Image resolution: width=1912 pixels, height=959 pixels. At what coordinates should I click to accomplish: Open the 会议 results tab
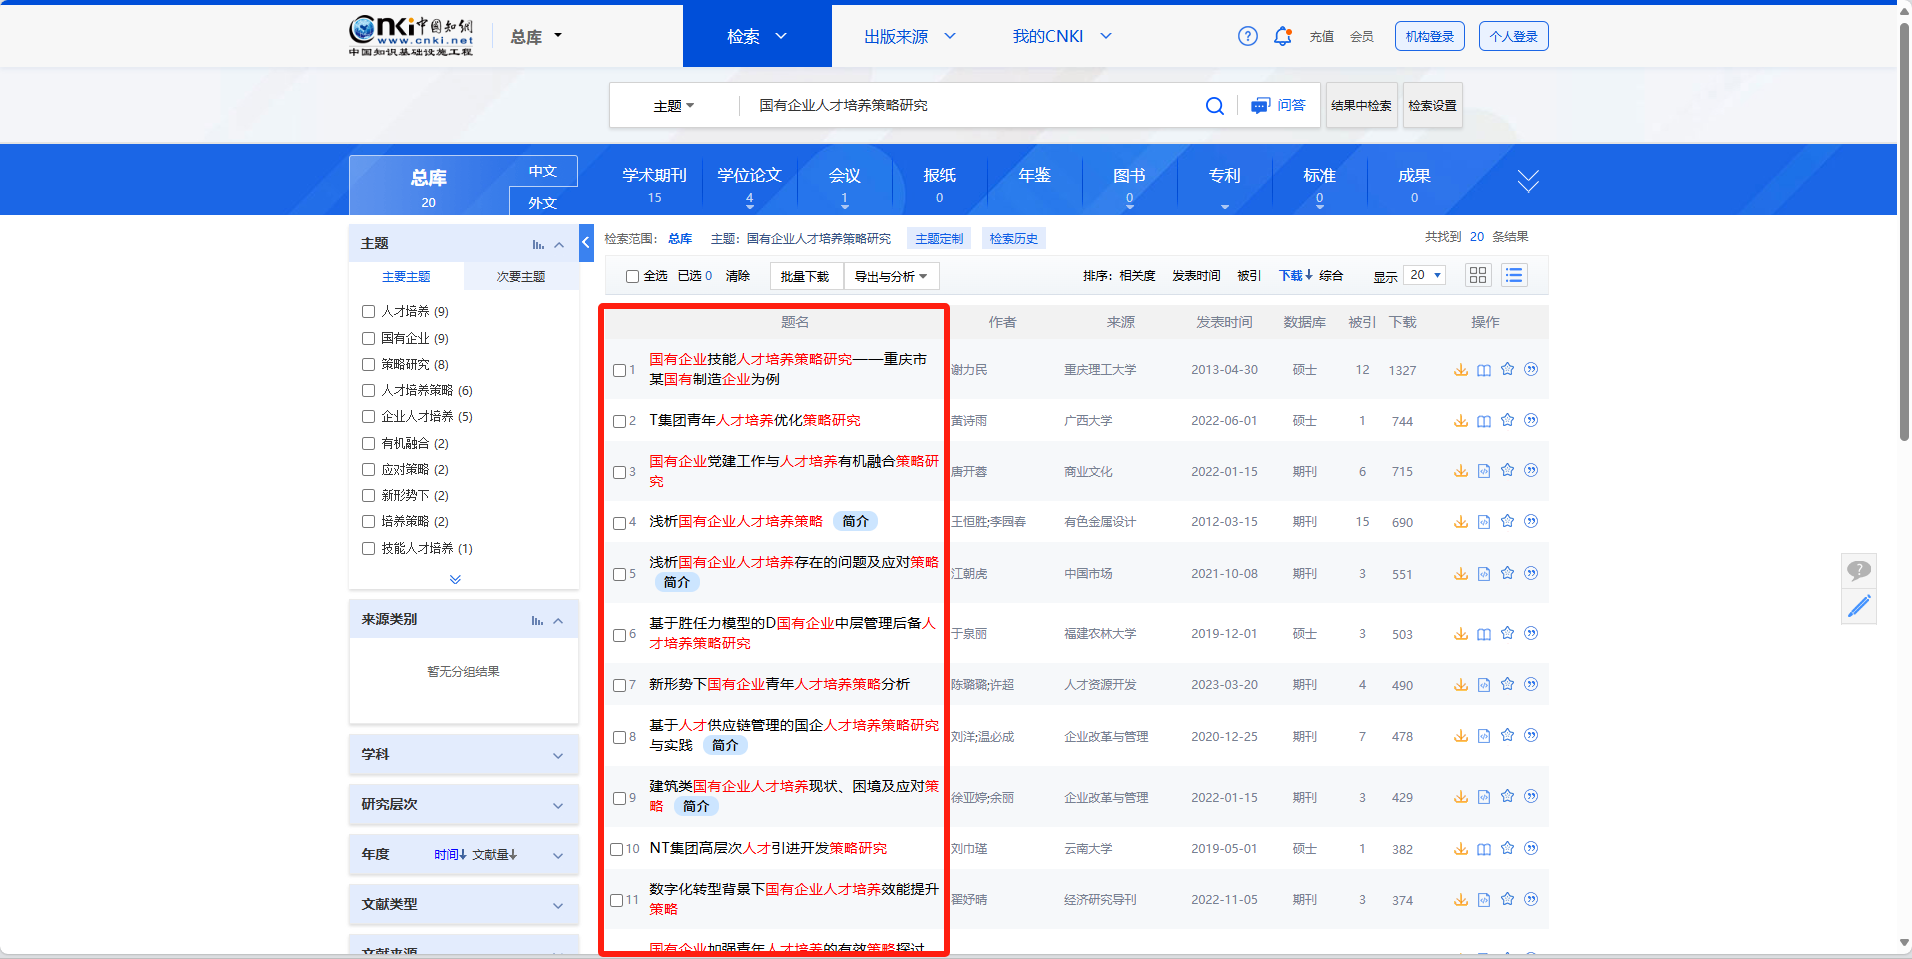pos(844,183)
